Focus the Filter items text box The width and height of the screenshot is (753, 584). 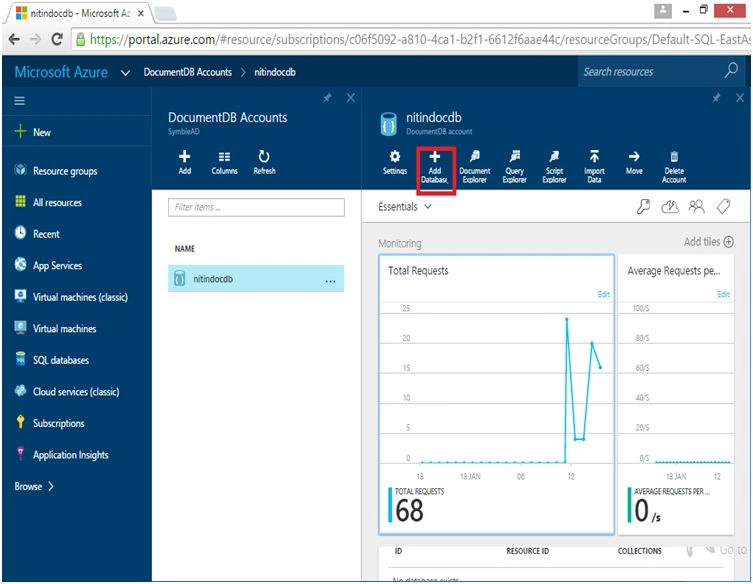click(x=256, y=207)
